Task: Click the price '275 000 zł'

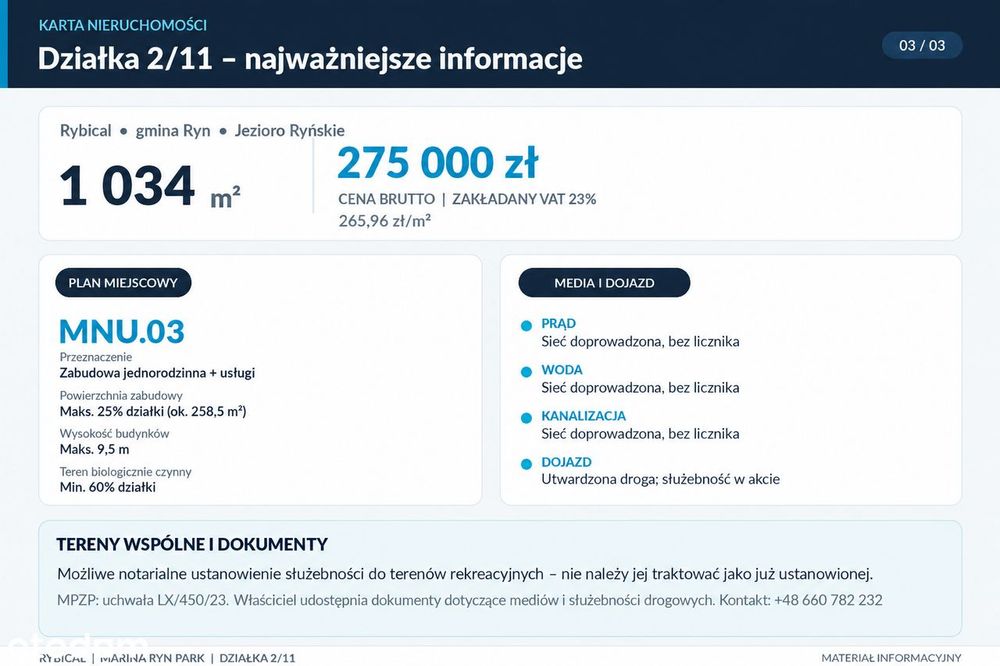Action: click(x=438, y=162)
